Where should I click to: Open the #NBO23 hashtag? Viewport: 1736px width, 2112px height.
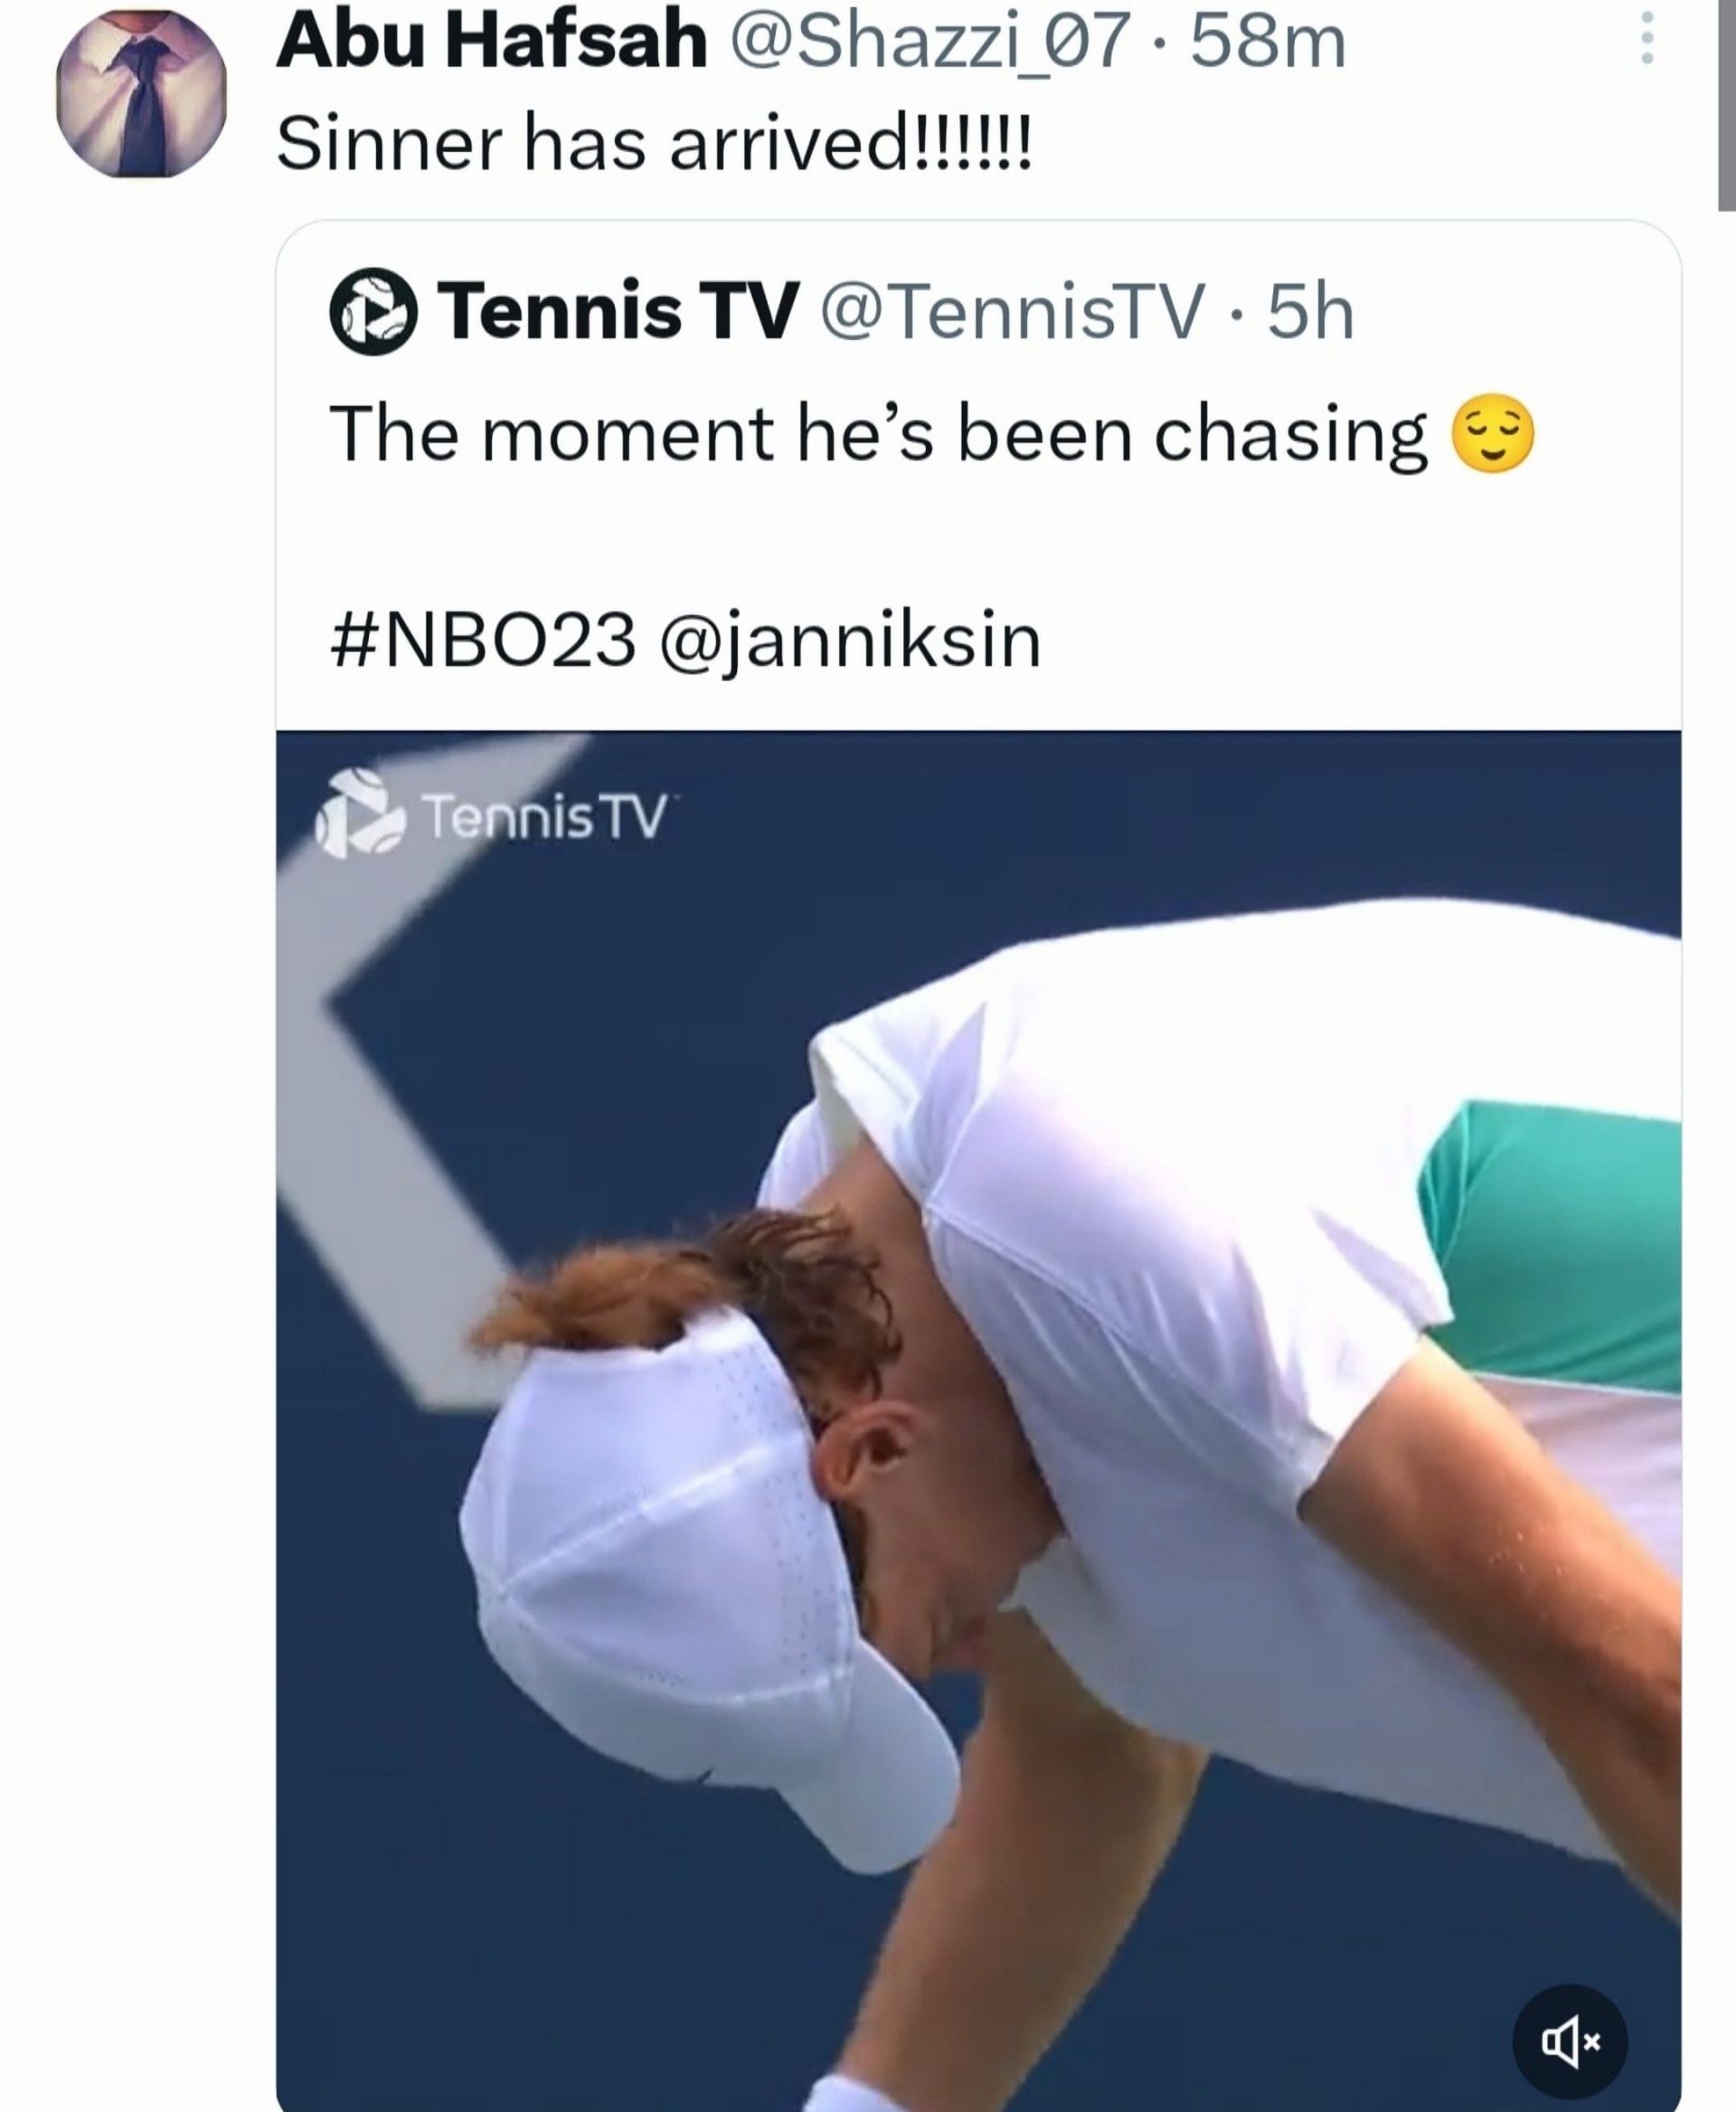482,640
